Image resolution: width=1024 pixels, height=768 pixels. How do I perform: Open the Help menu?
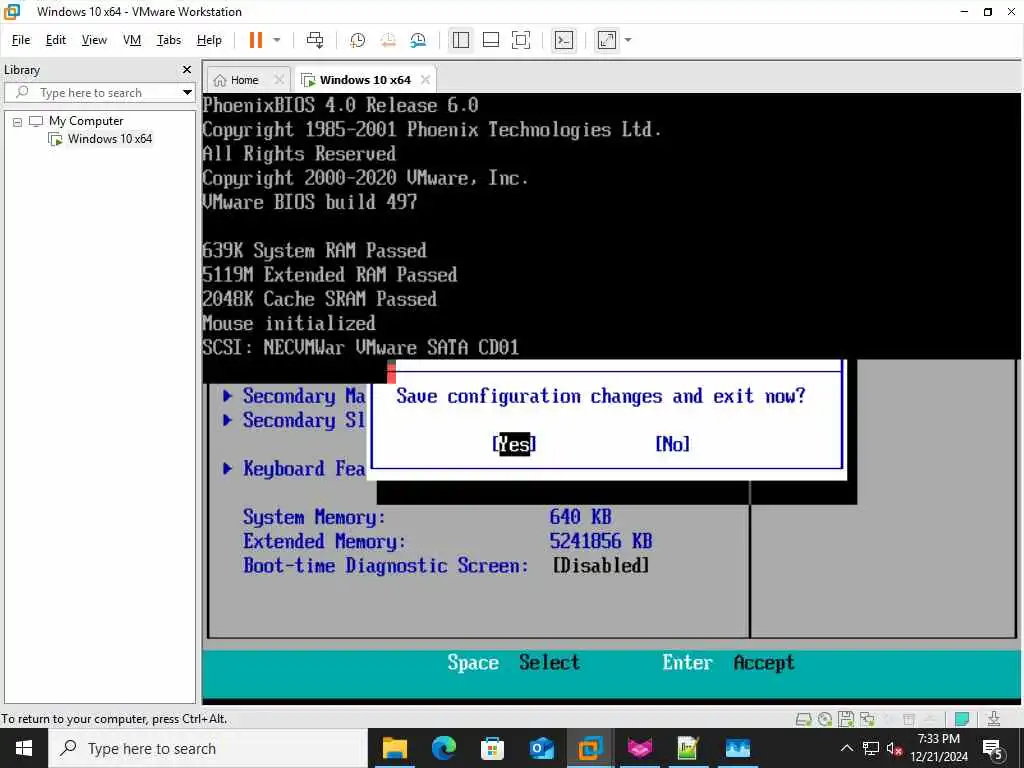(x=209, y=40)
